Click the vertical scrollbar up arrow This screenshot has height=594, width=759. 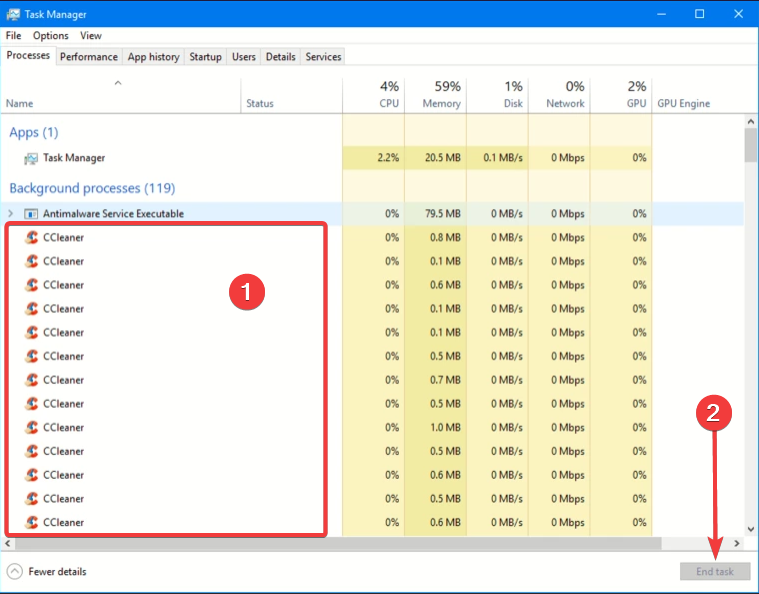[x=751, y=121]
